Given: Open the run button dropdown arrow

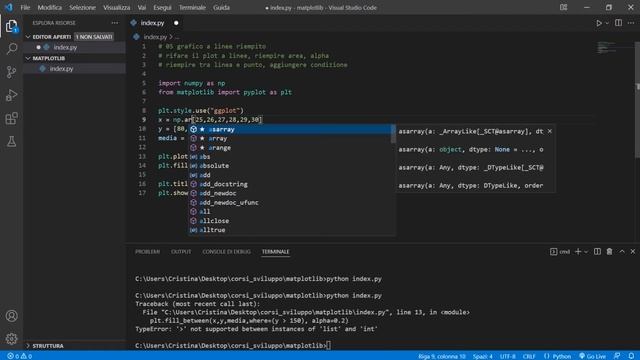Looking at the screenshot, I should pyautogui.click(x=607, y=23).
